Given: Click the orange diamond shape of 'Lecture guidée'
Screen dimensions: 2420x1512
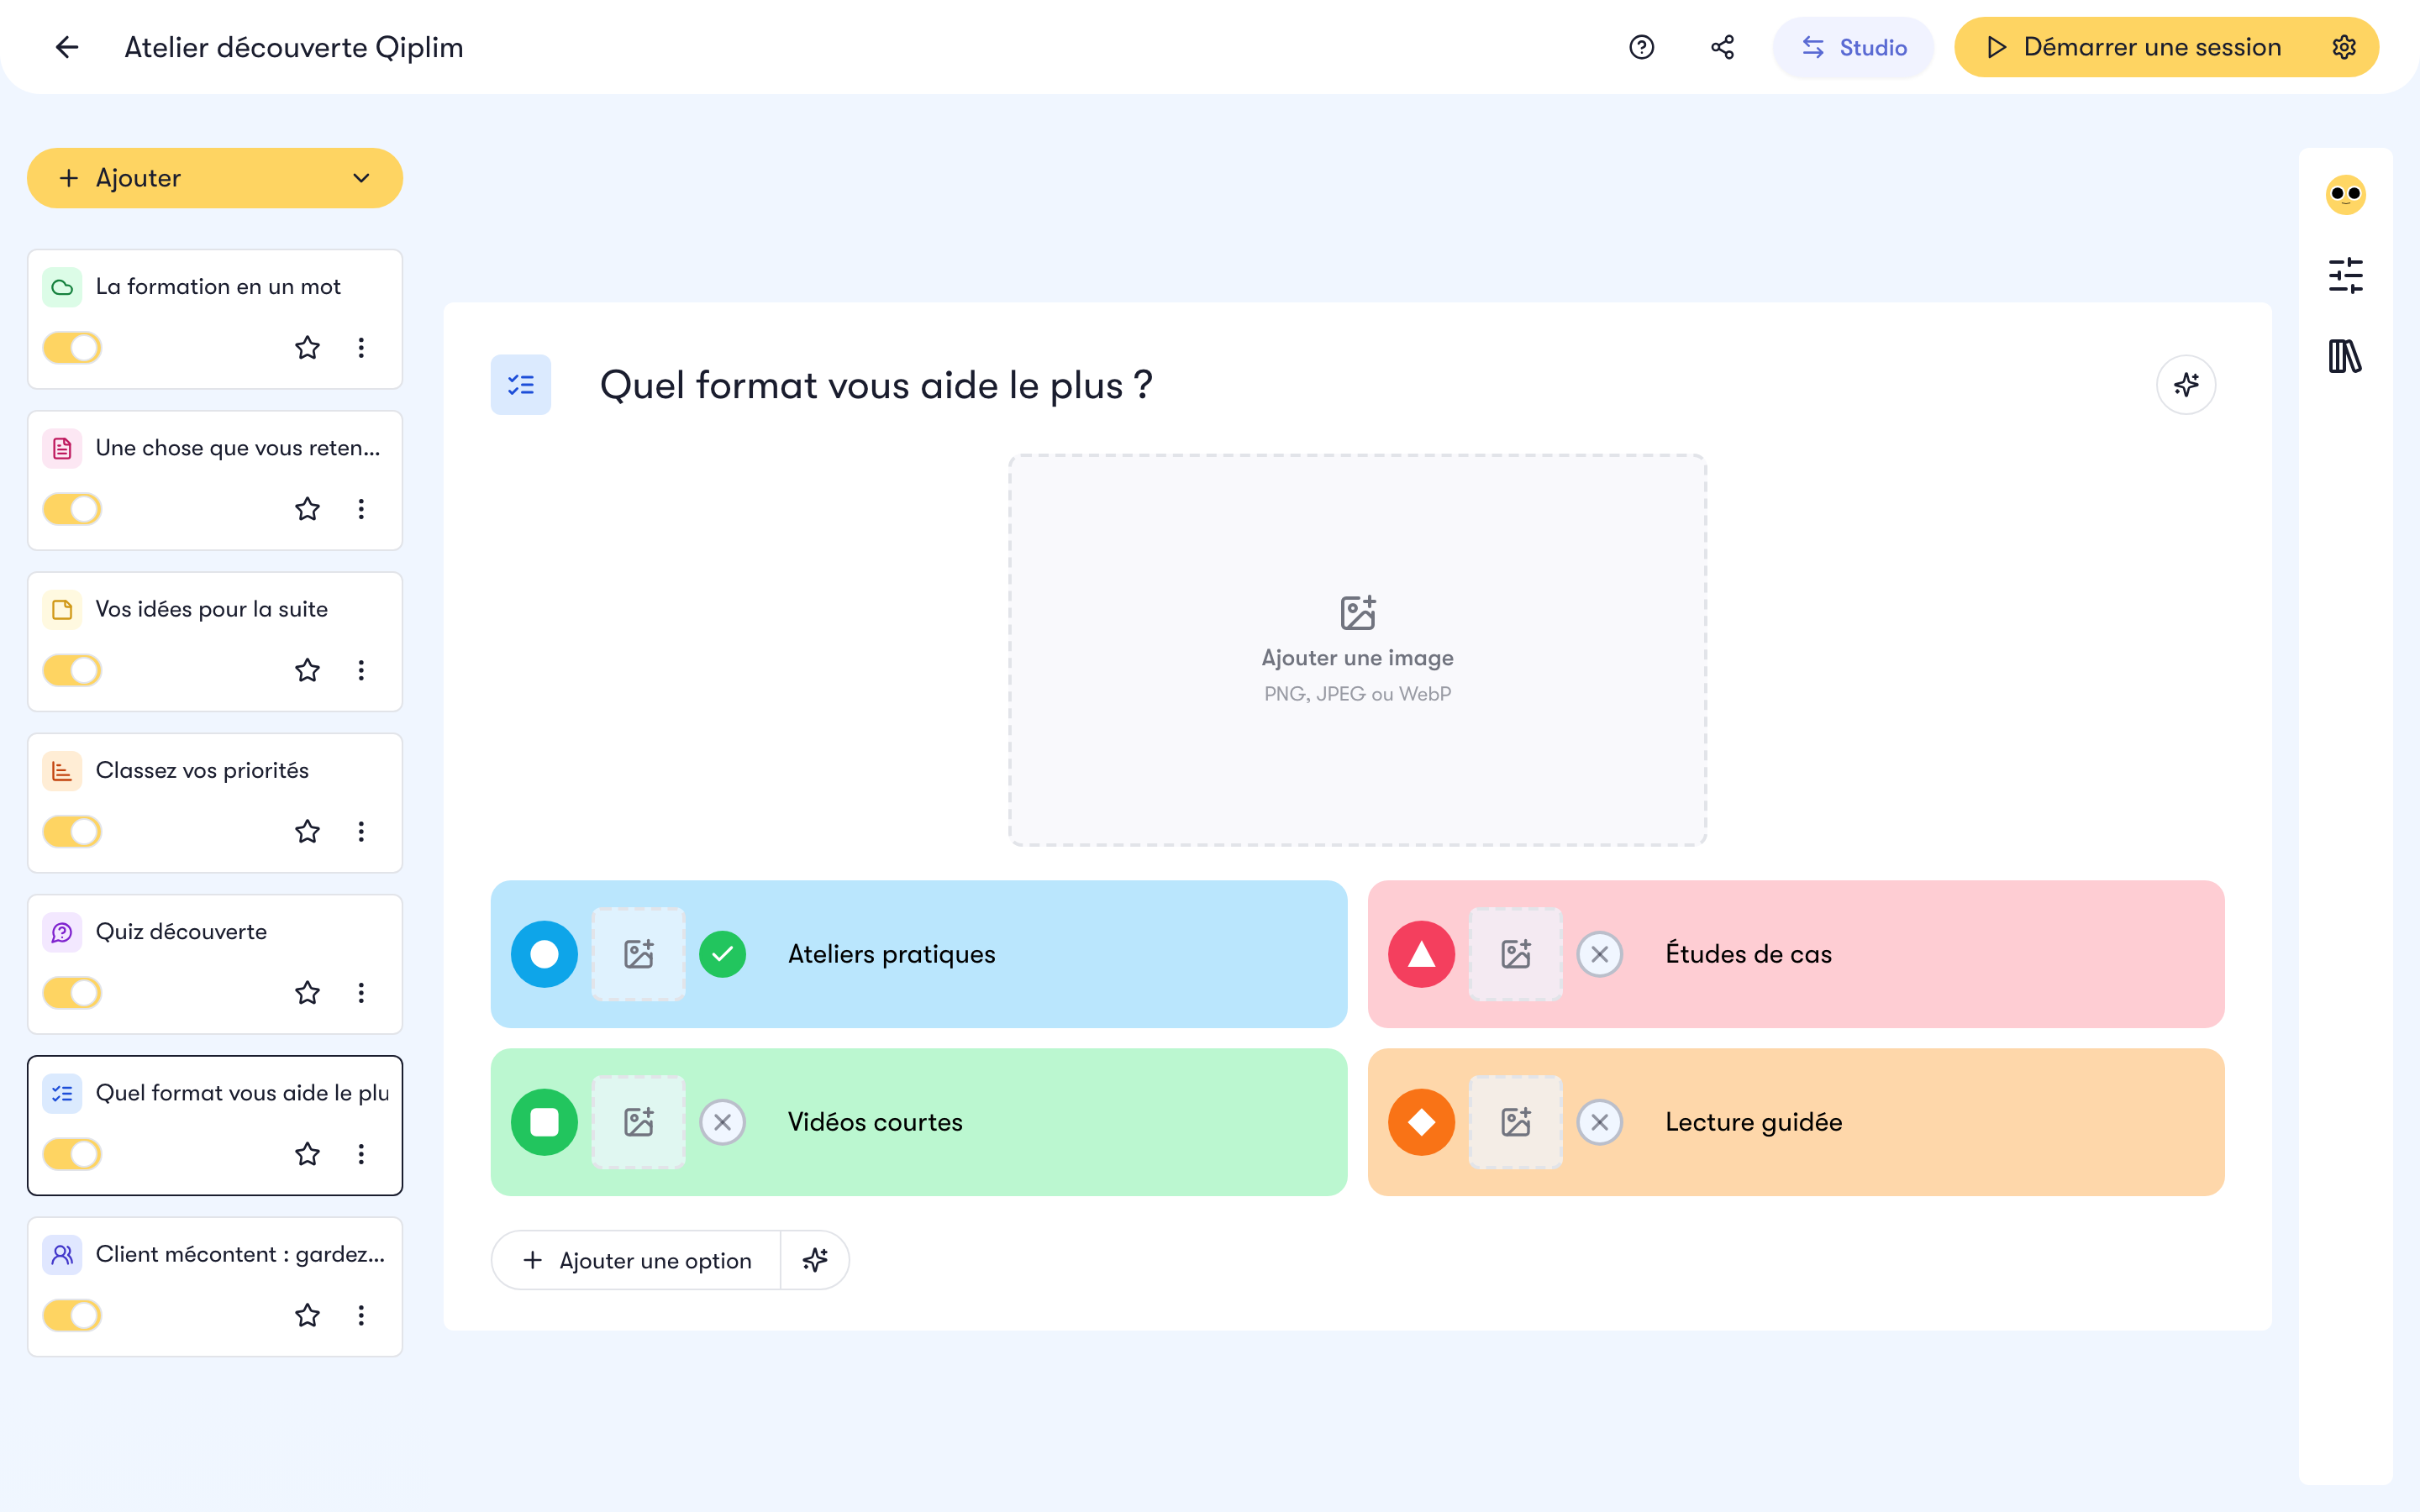Looking at the screenshot, I should pyautogui.click(x=1421, y=1122).
